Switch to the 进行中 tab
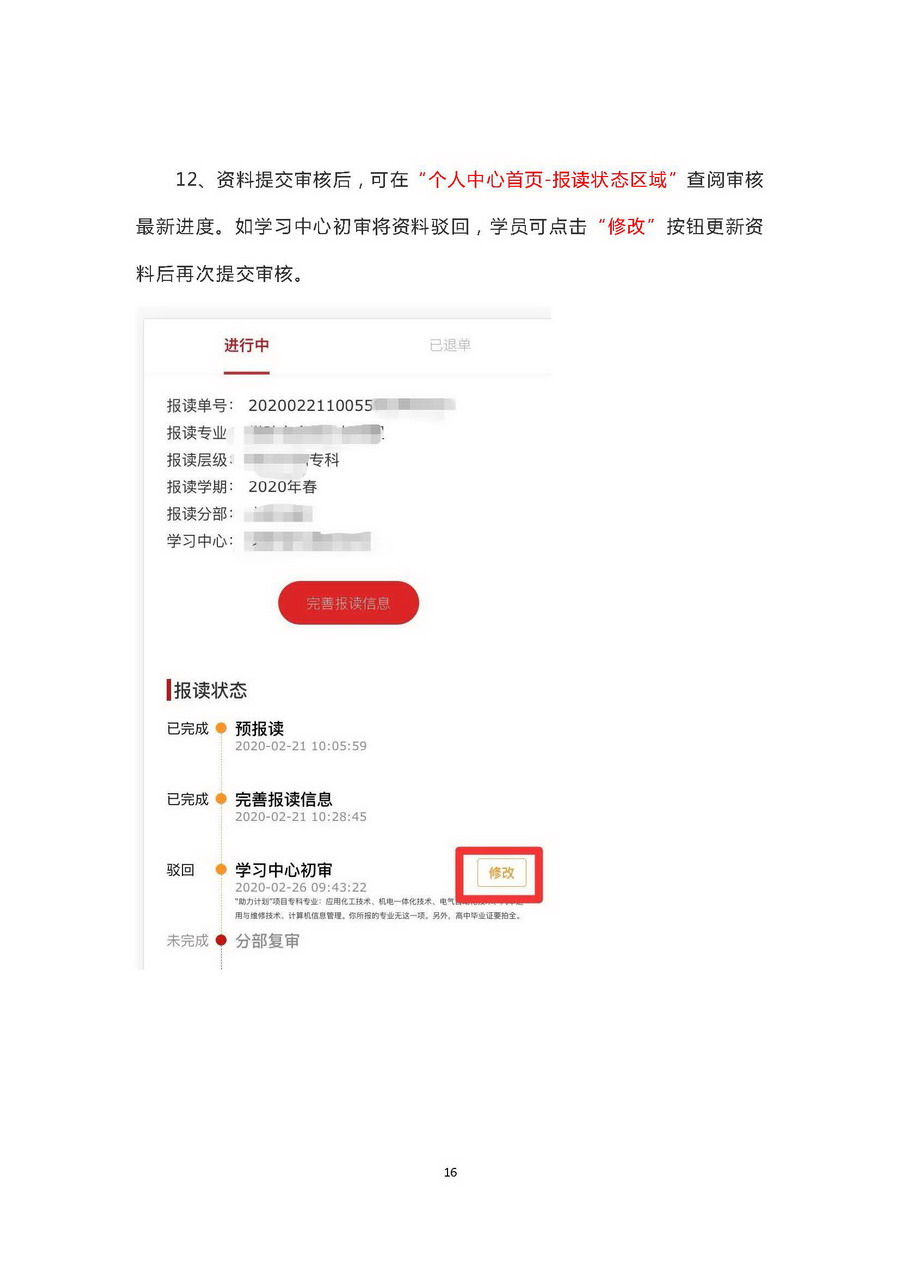 (246, 345)
